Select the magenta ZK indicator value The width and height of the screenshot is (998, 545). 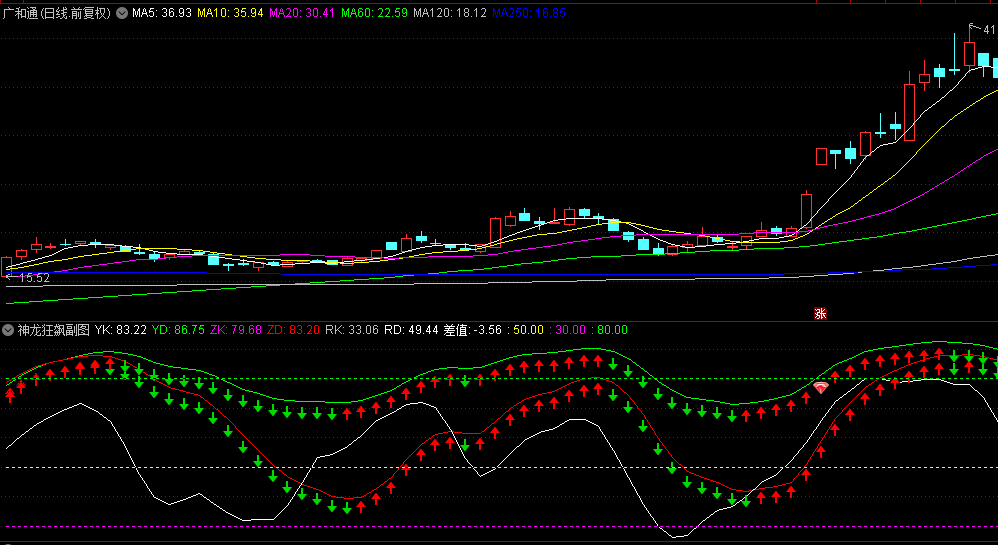pos(236,329)
